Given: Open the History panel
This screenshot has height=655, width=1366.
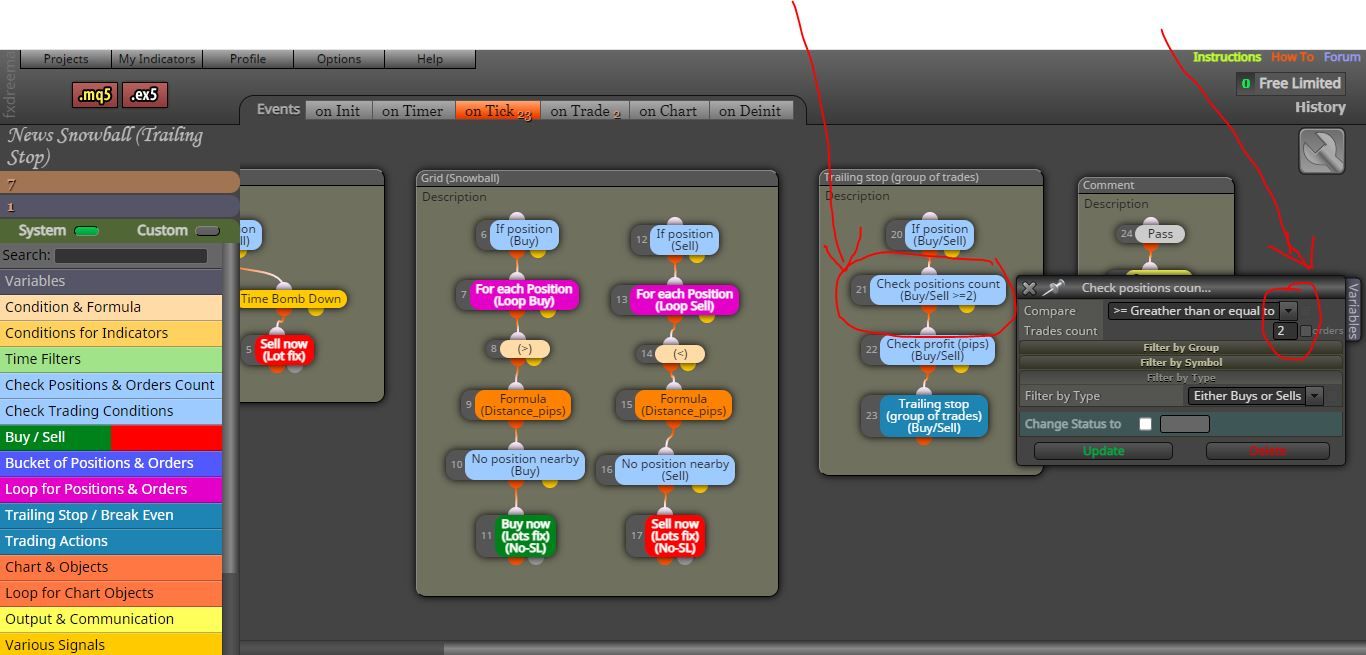Looking at the screenshot, I should pos(1320,107).
